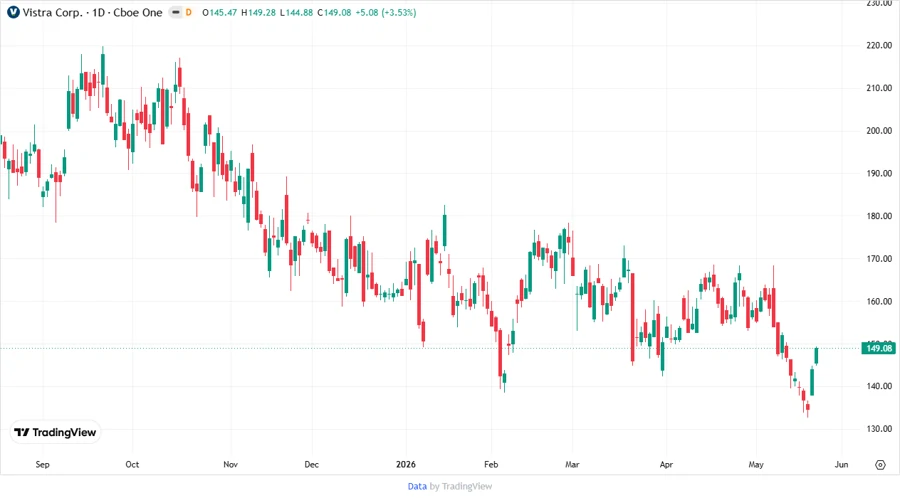Click the 149.08 current price label
This screenshot has height=498, width=900.
pyautogui.click(x=879, y=348)
